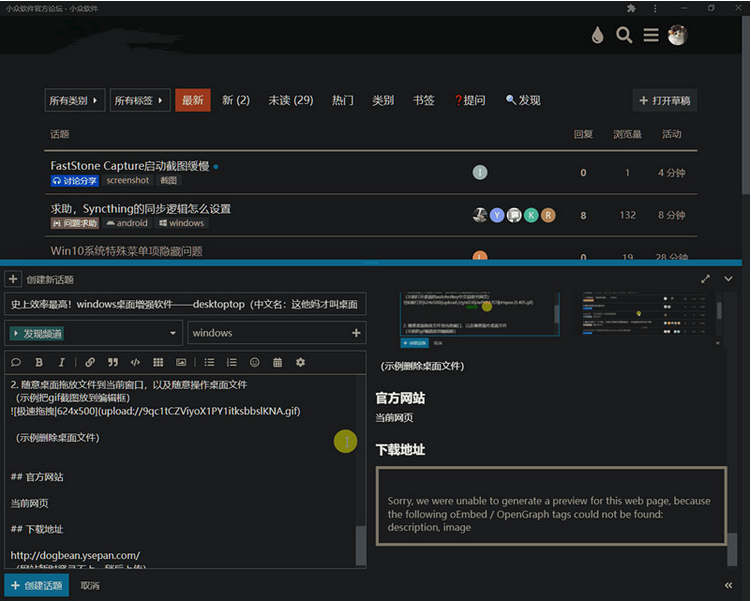This screenshot has width=751, height=601.
Task: Open the 发现频道 category selector
Action: tap(93, 333)
